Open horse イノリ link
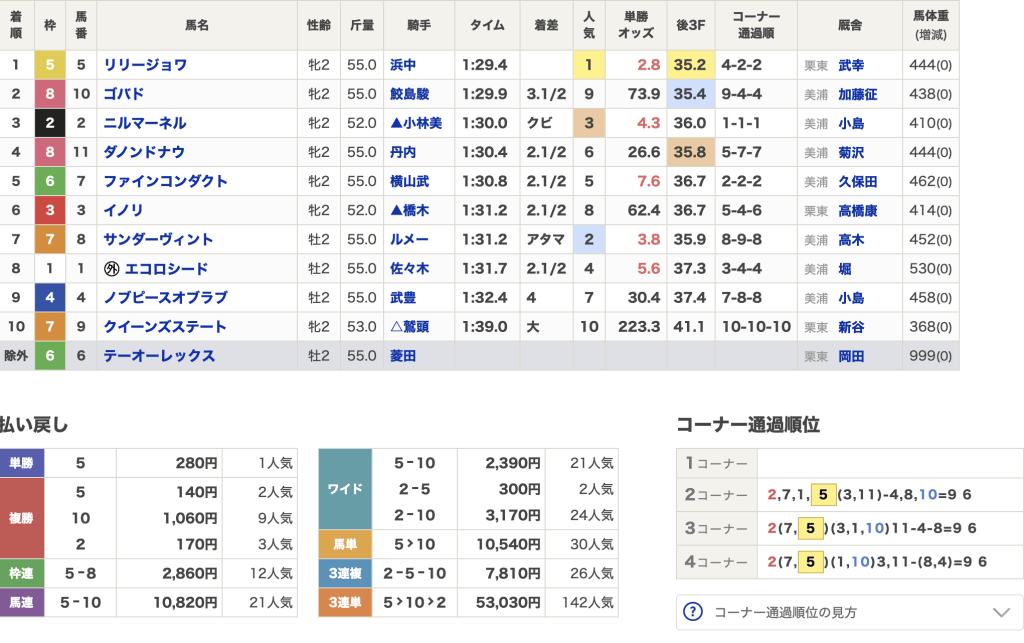Viewport: 1024px width, 643px height. click(123, 210)
